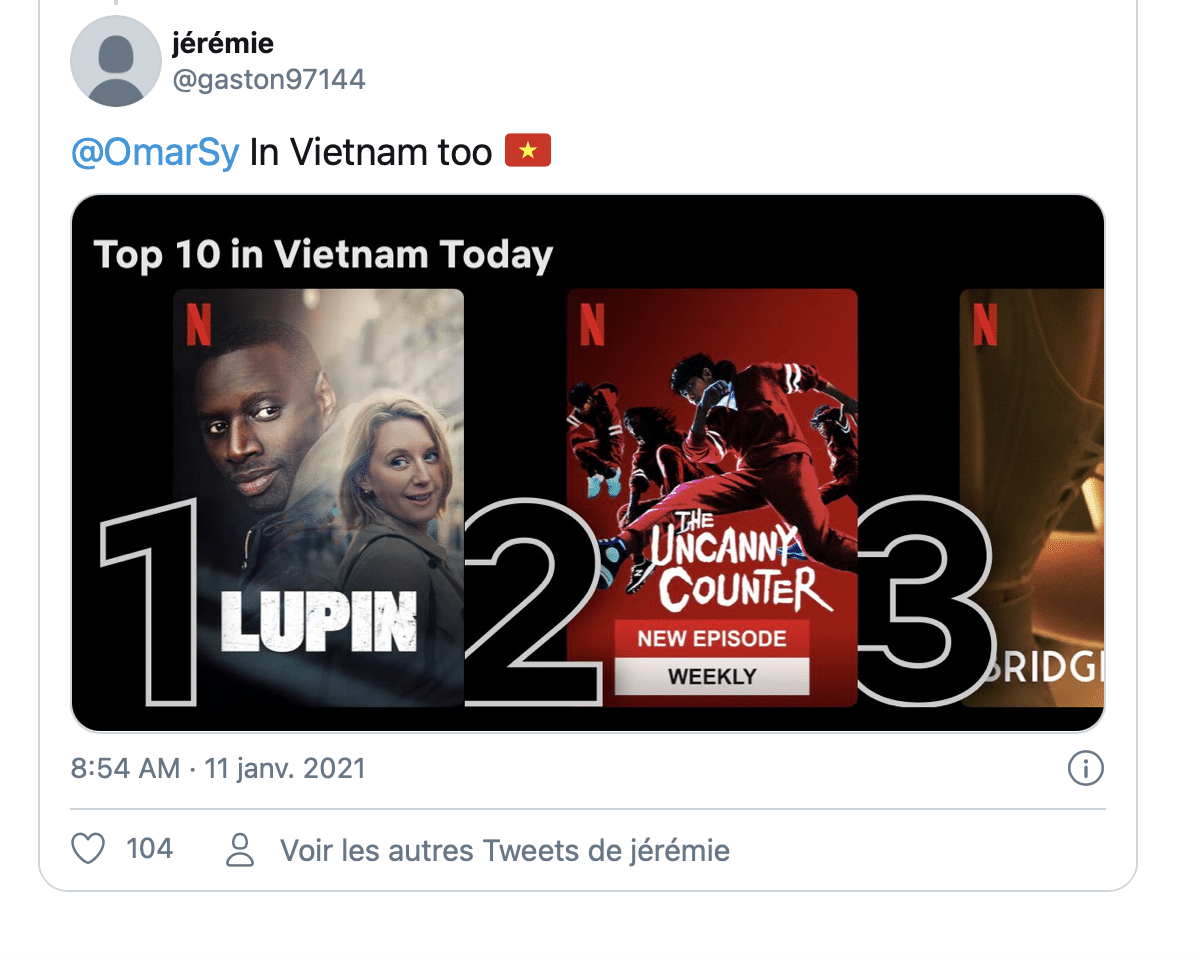Image resolution: width=1202 pixels, height=954 pixels.
Task: Open the tweet info circle icon
Action: click(1086, 768)
